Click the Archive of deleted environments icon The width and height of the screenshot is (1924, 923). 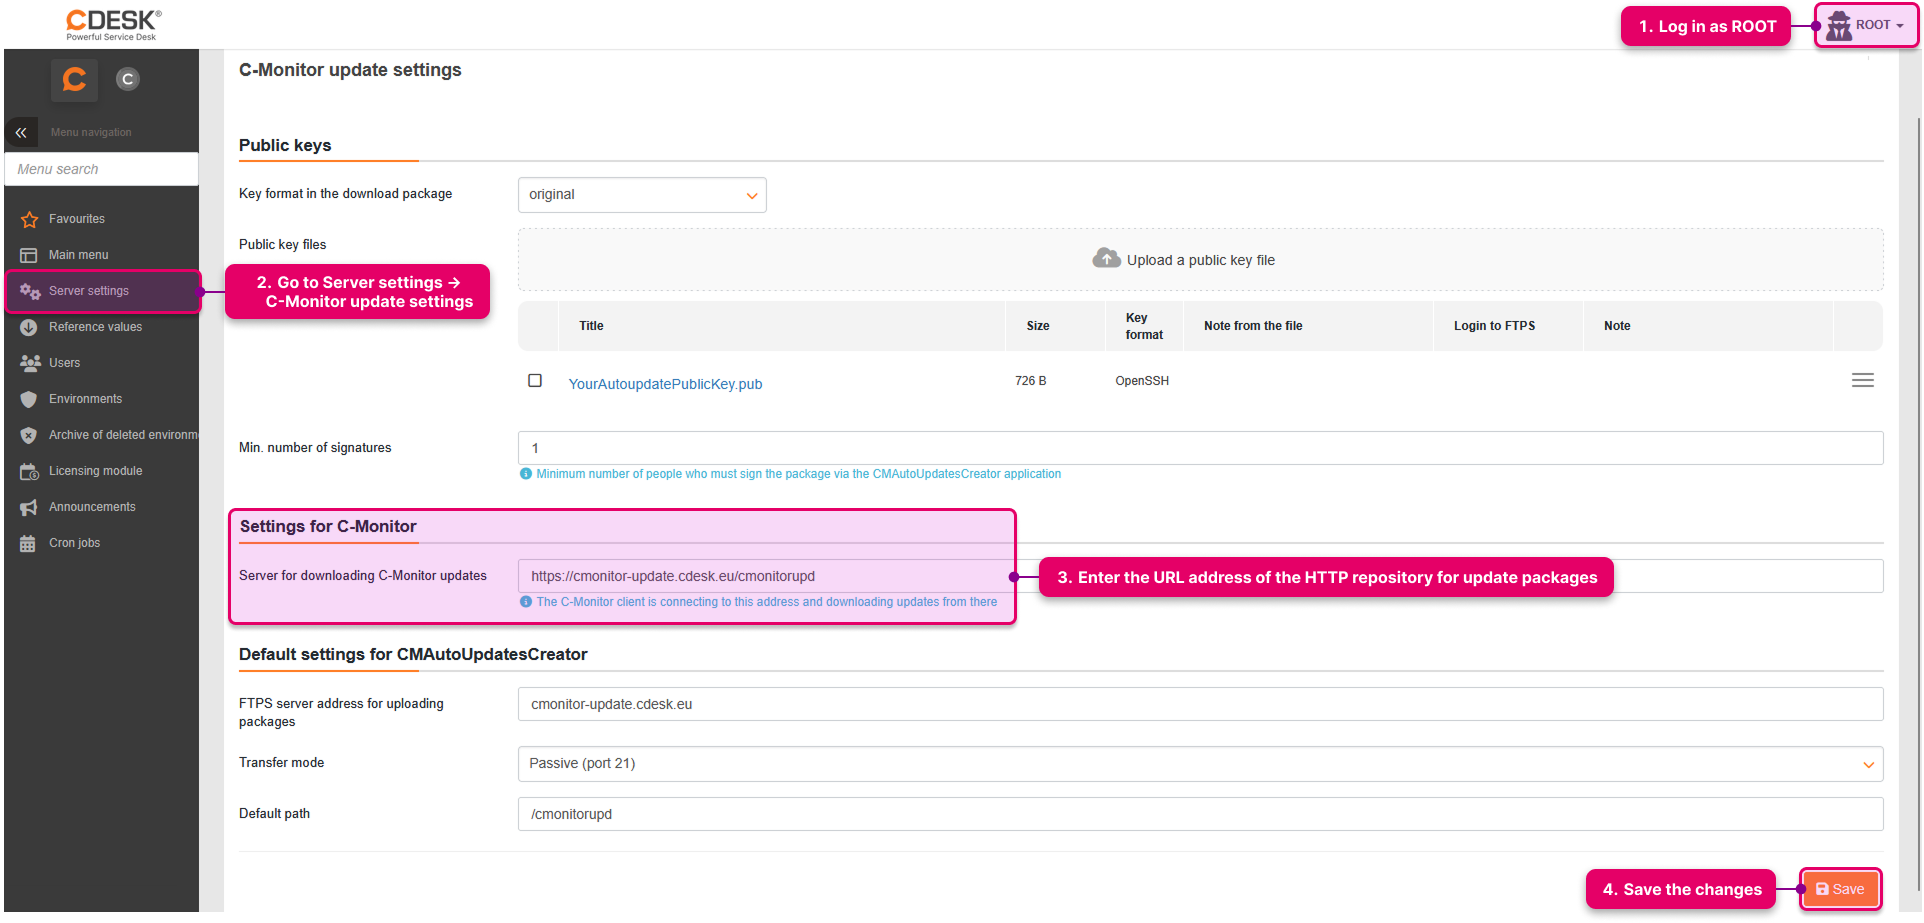point(29,435)
